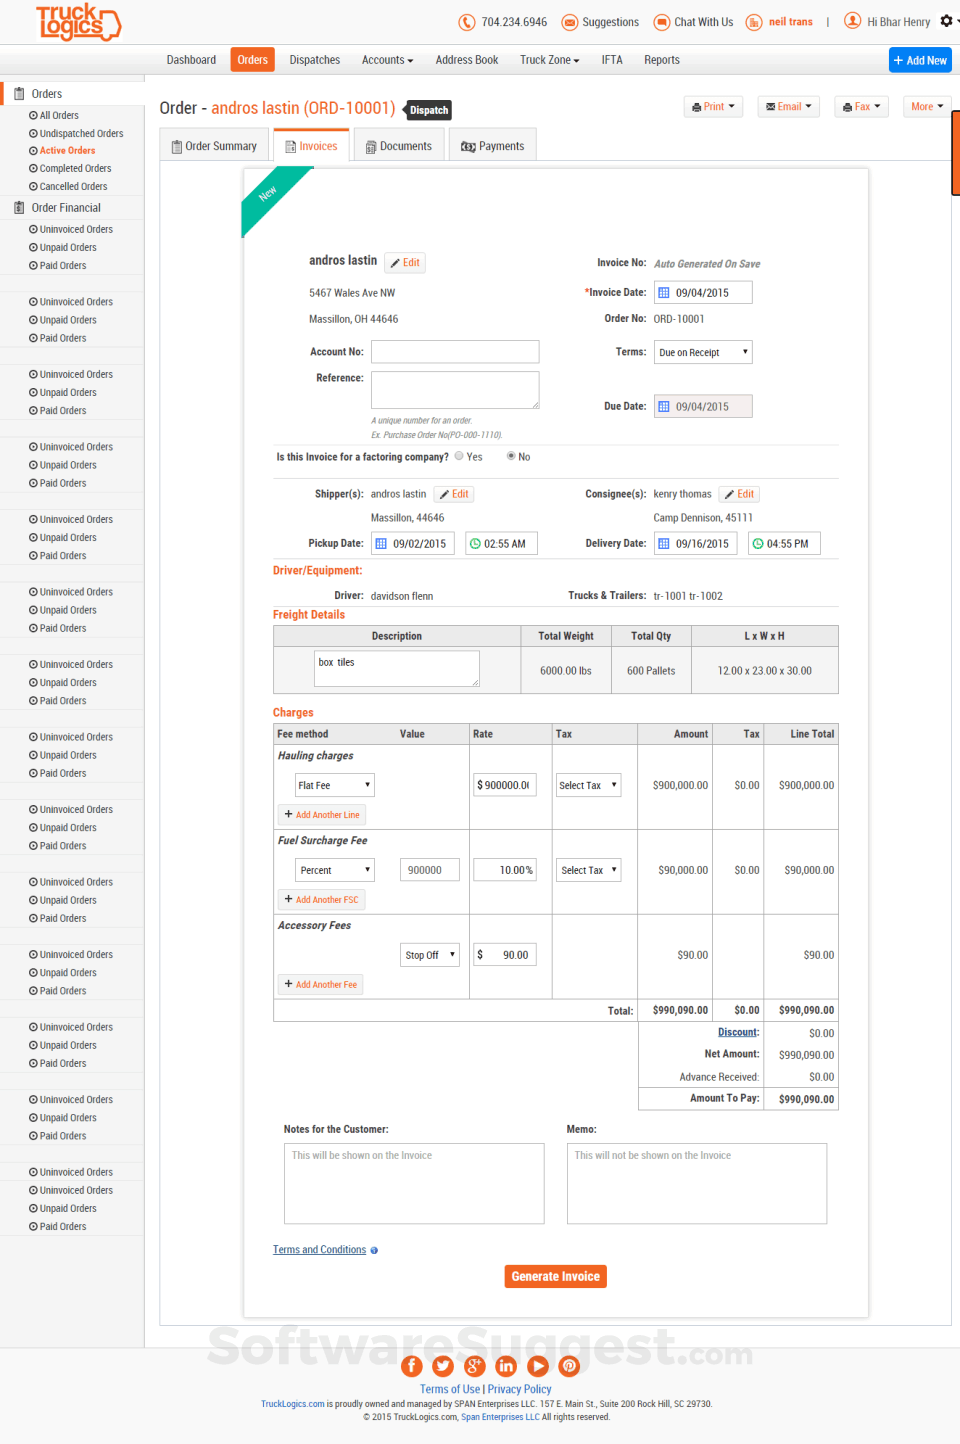The image size is (960, 1444).
Task: Open the Facebook social icon
Action: click(x=411, y=1366)
